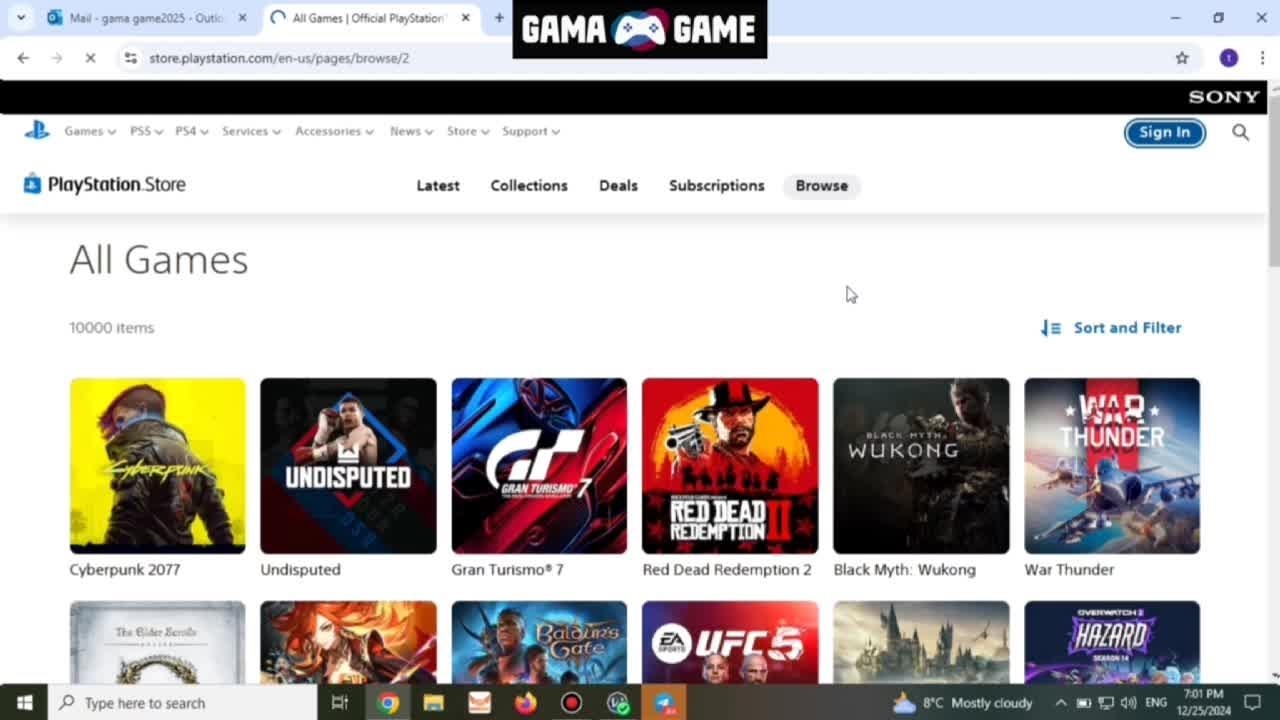Expand the Games dropdown menu
This screenshot has height=720, width=1280.
pos(90,131)
